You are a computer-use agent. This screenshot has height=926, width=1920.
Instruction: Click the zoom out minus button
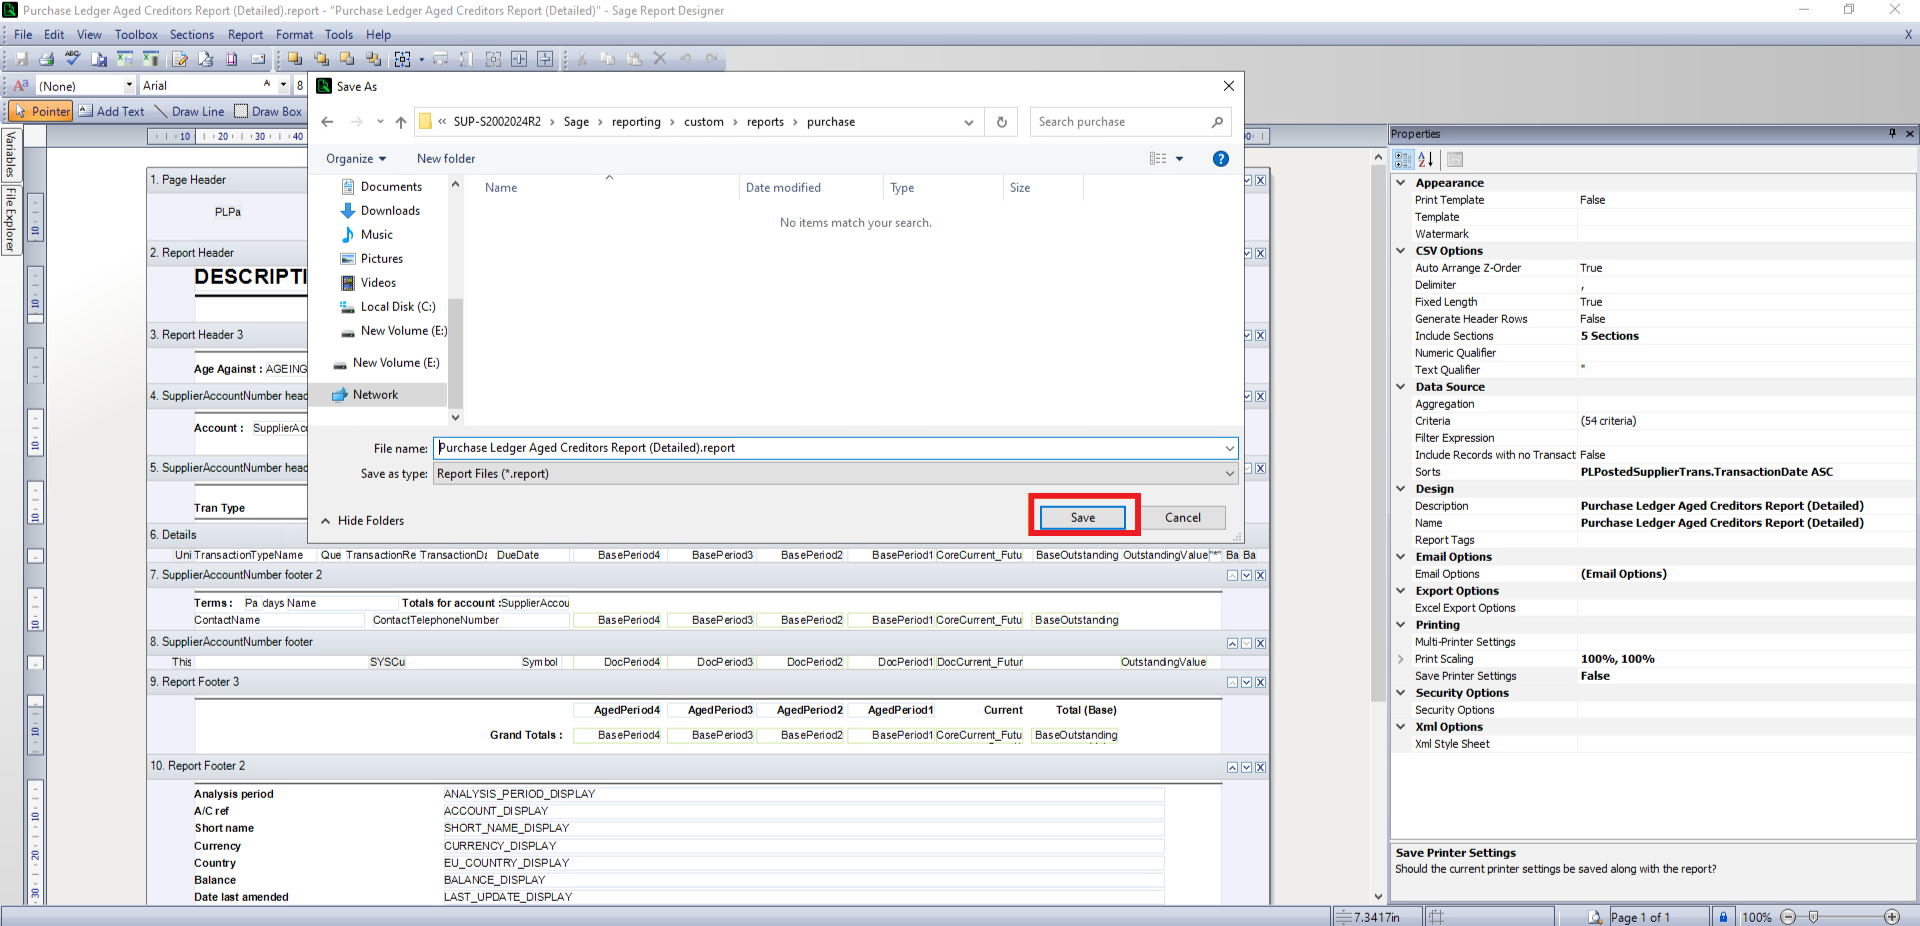[x=1788, y=917]
